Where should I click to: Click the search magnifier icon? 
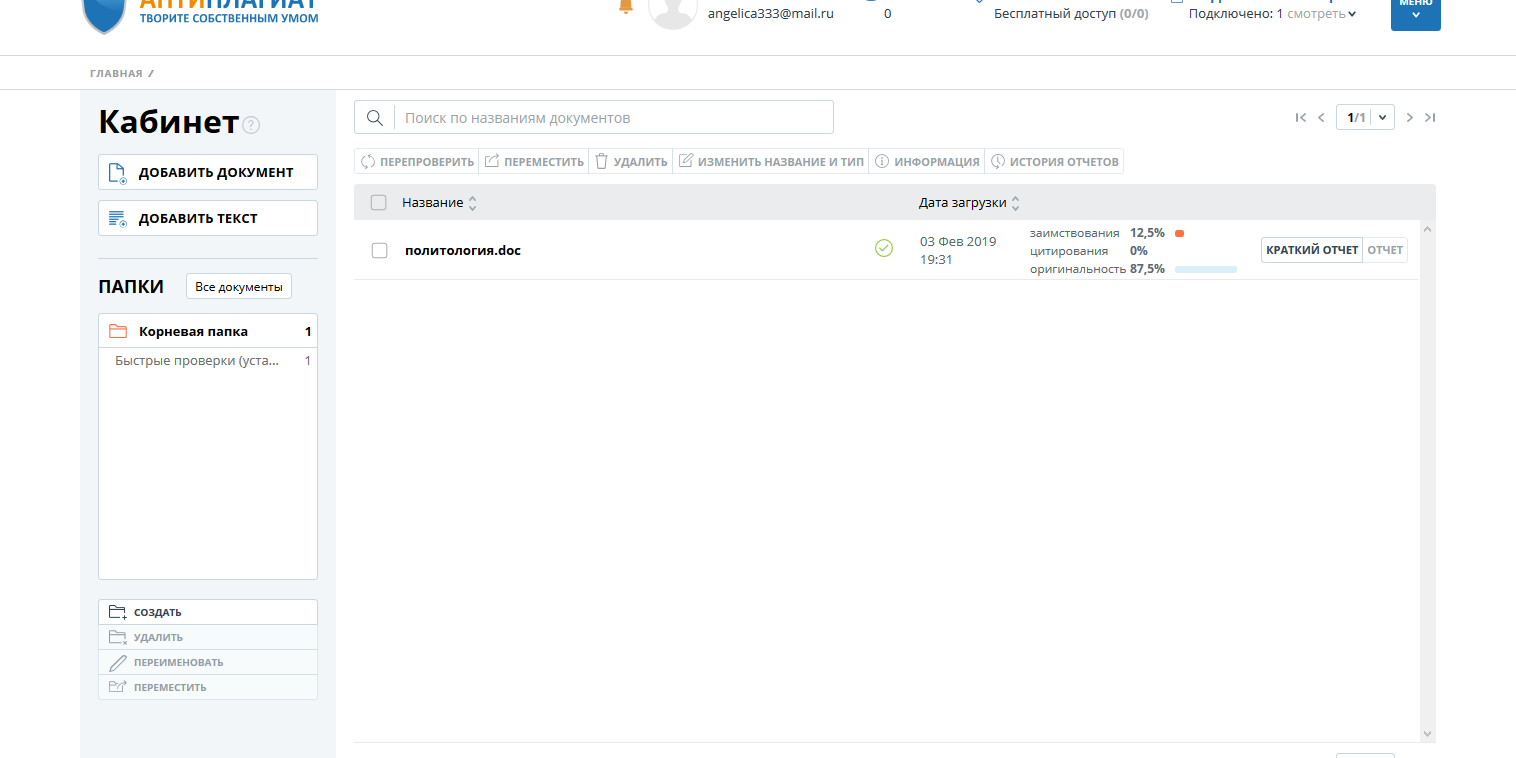pos(375,118)
